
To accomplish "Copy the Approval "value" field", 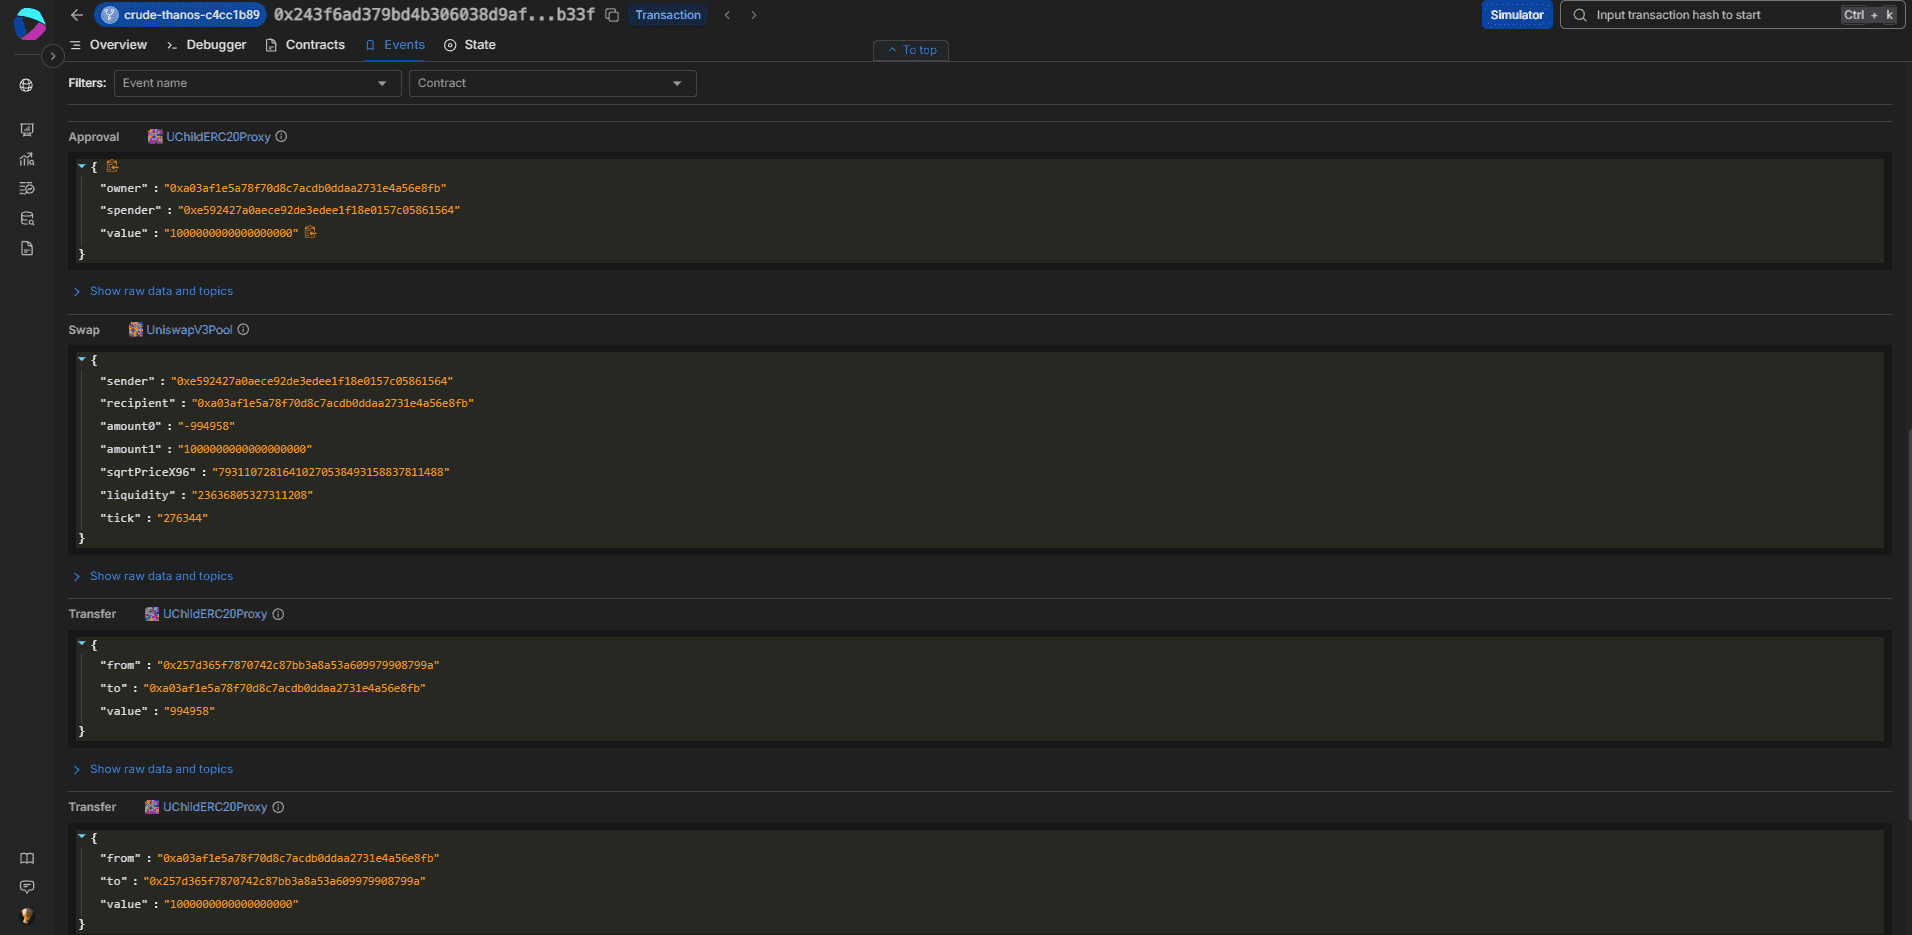I will pos(310,232).
